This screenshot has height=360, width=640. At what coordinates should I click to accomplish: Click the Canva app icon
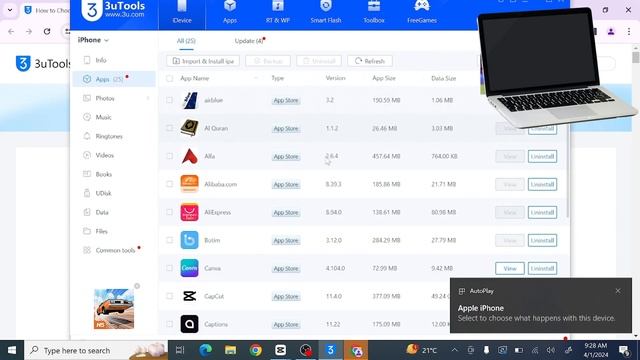(189, 268)
